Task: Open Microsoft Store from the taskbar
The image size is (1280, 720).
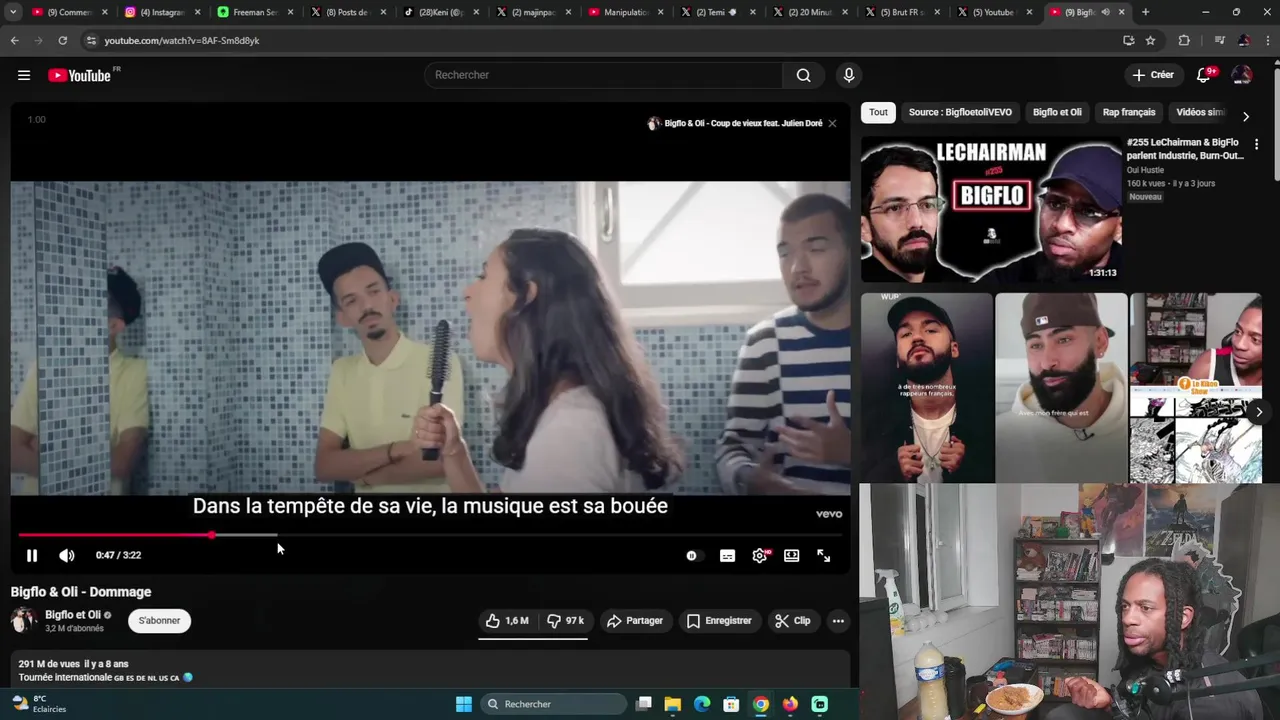Action: 731,704
